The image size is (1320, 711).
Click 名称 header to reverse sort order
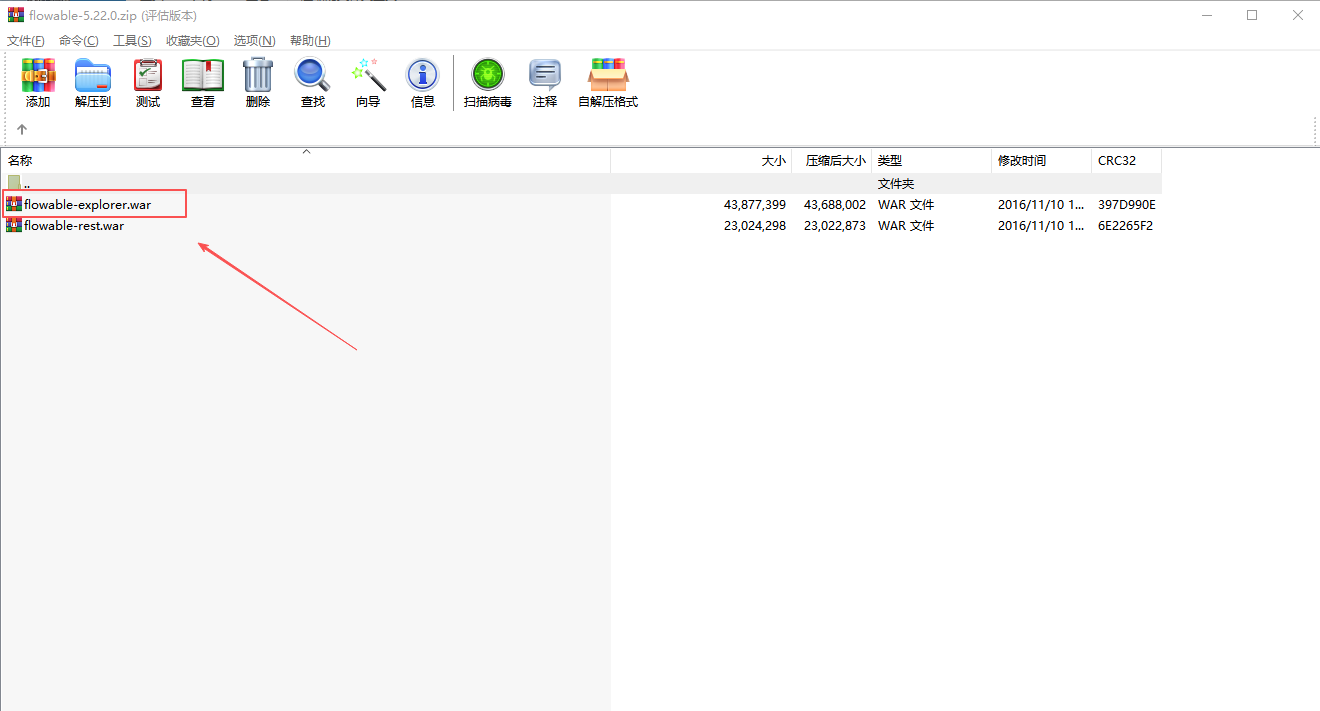coord(22,160)
